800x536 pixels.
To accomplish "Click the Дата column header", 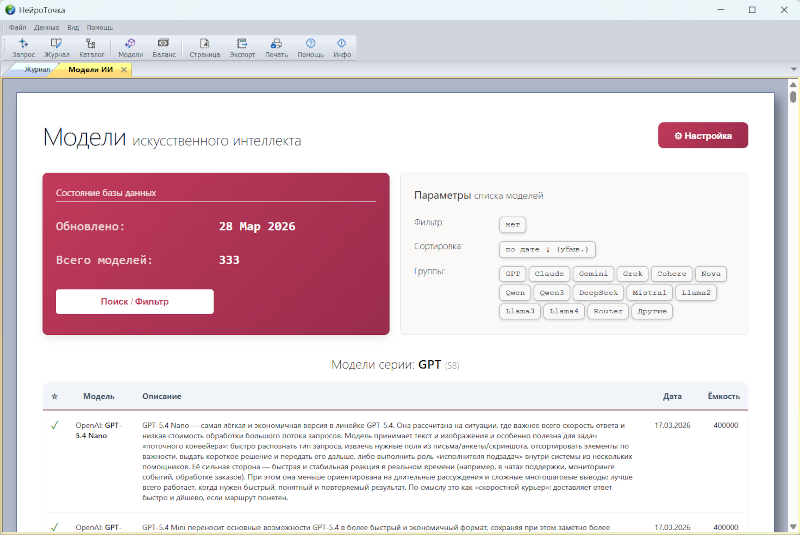I will 672,396.
